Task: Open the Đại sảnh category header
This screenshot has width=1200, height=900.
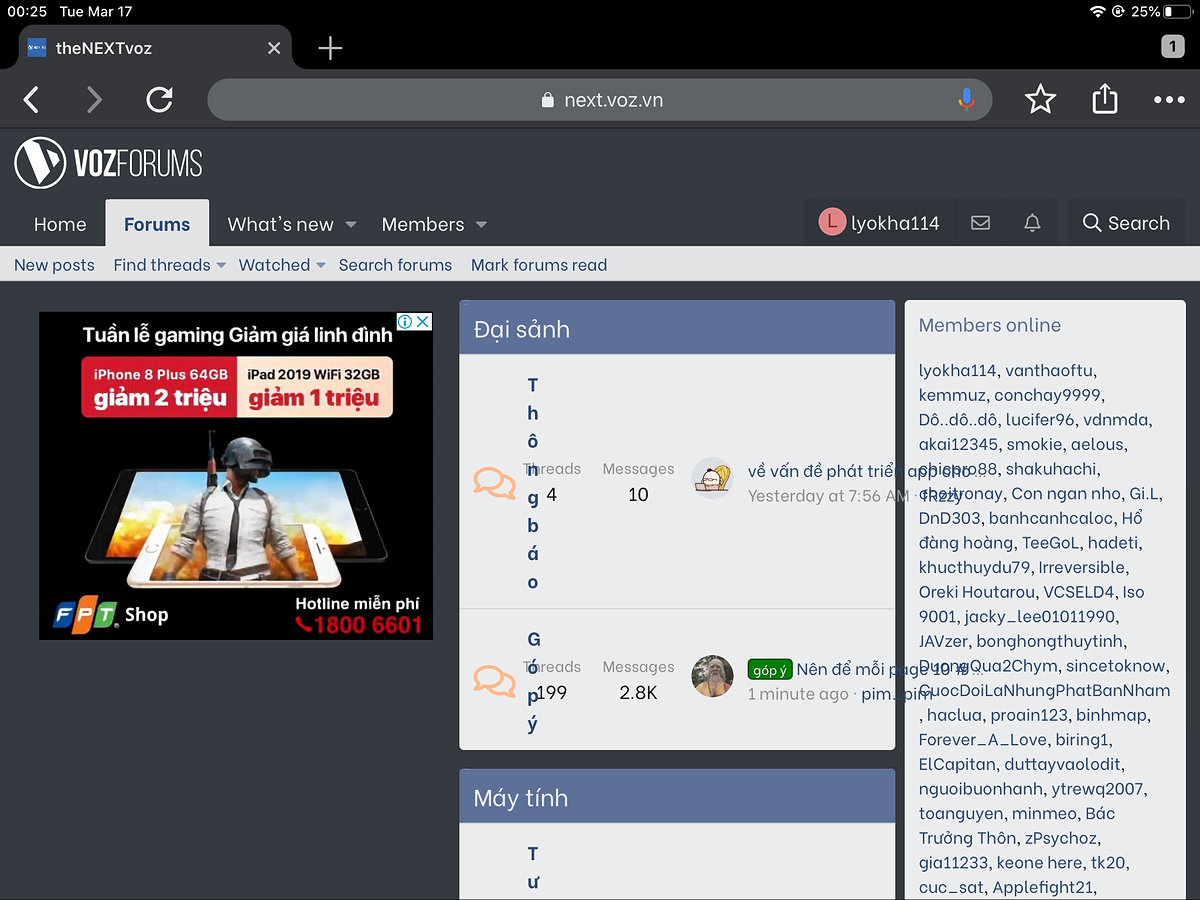Action: coord(522,329)
